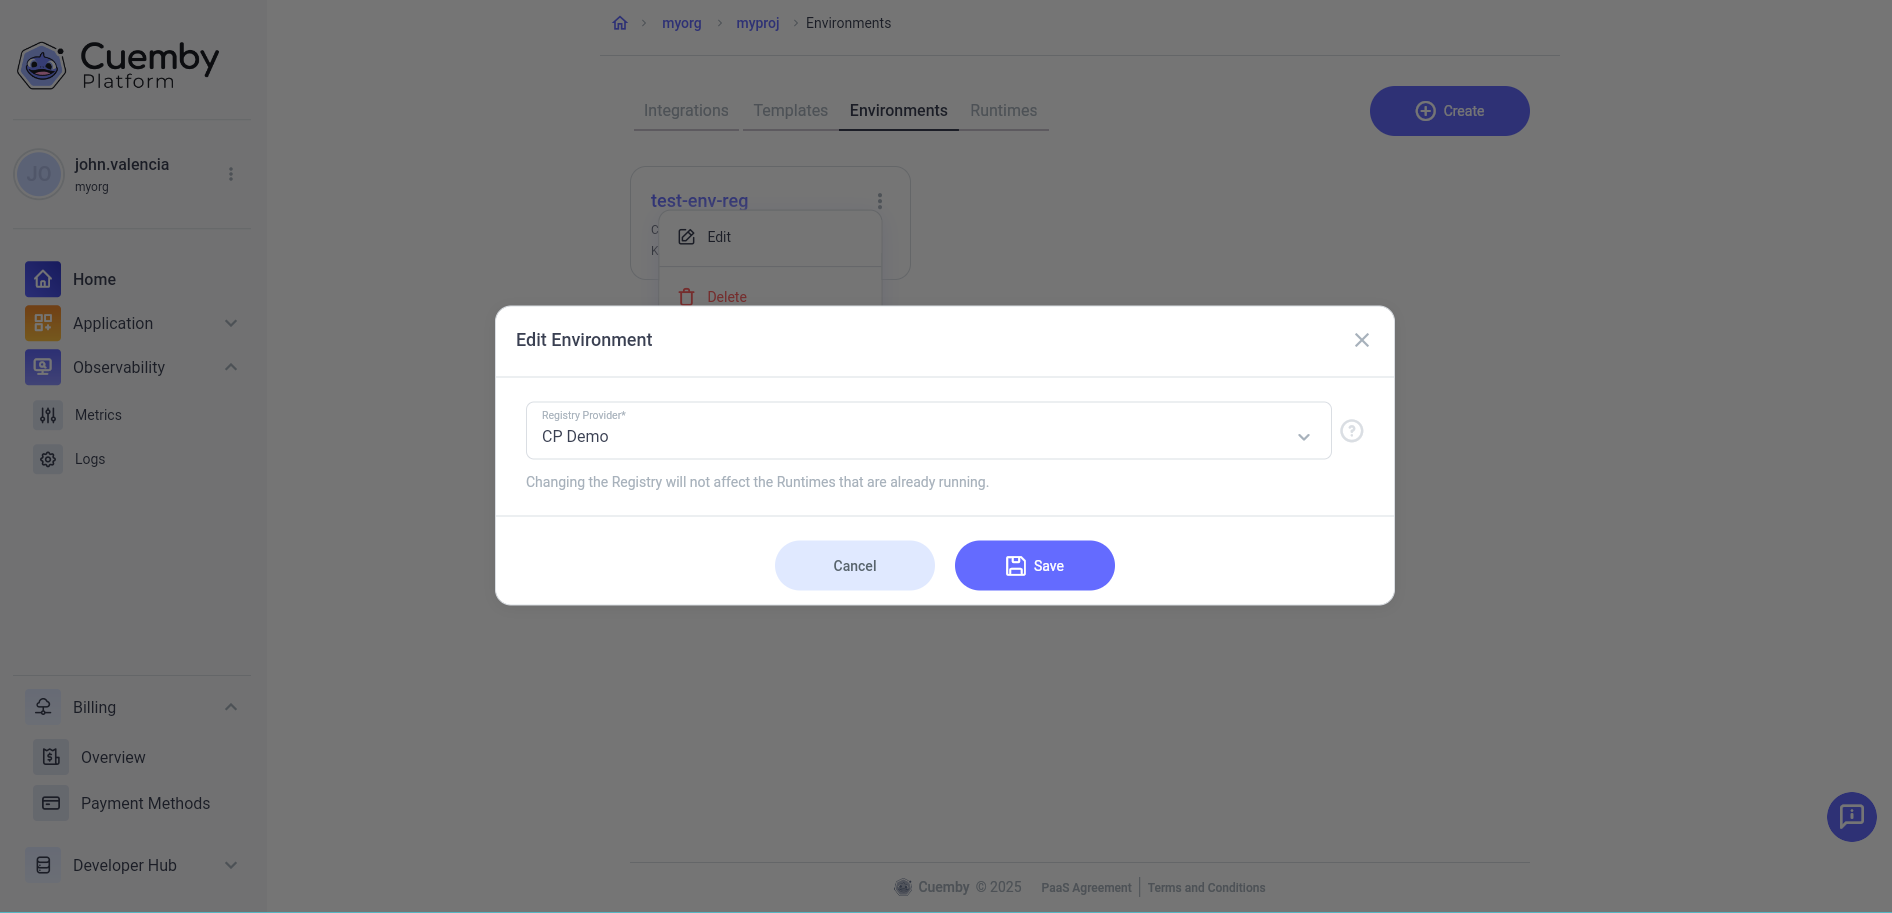Click the help question mark beside Registry Provider
This screenshot has height=913, width=1892.
[x=1351, y=431]
